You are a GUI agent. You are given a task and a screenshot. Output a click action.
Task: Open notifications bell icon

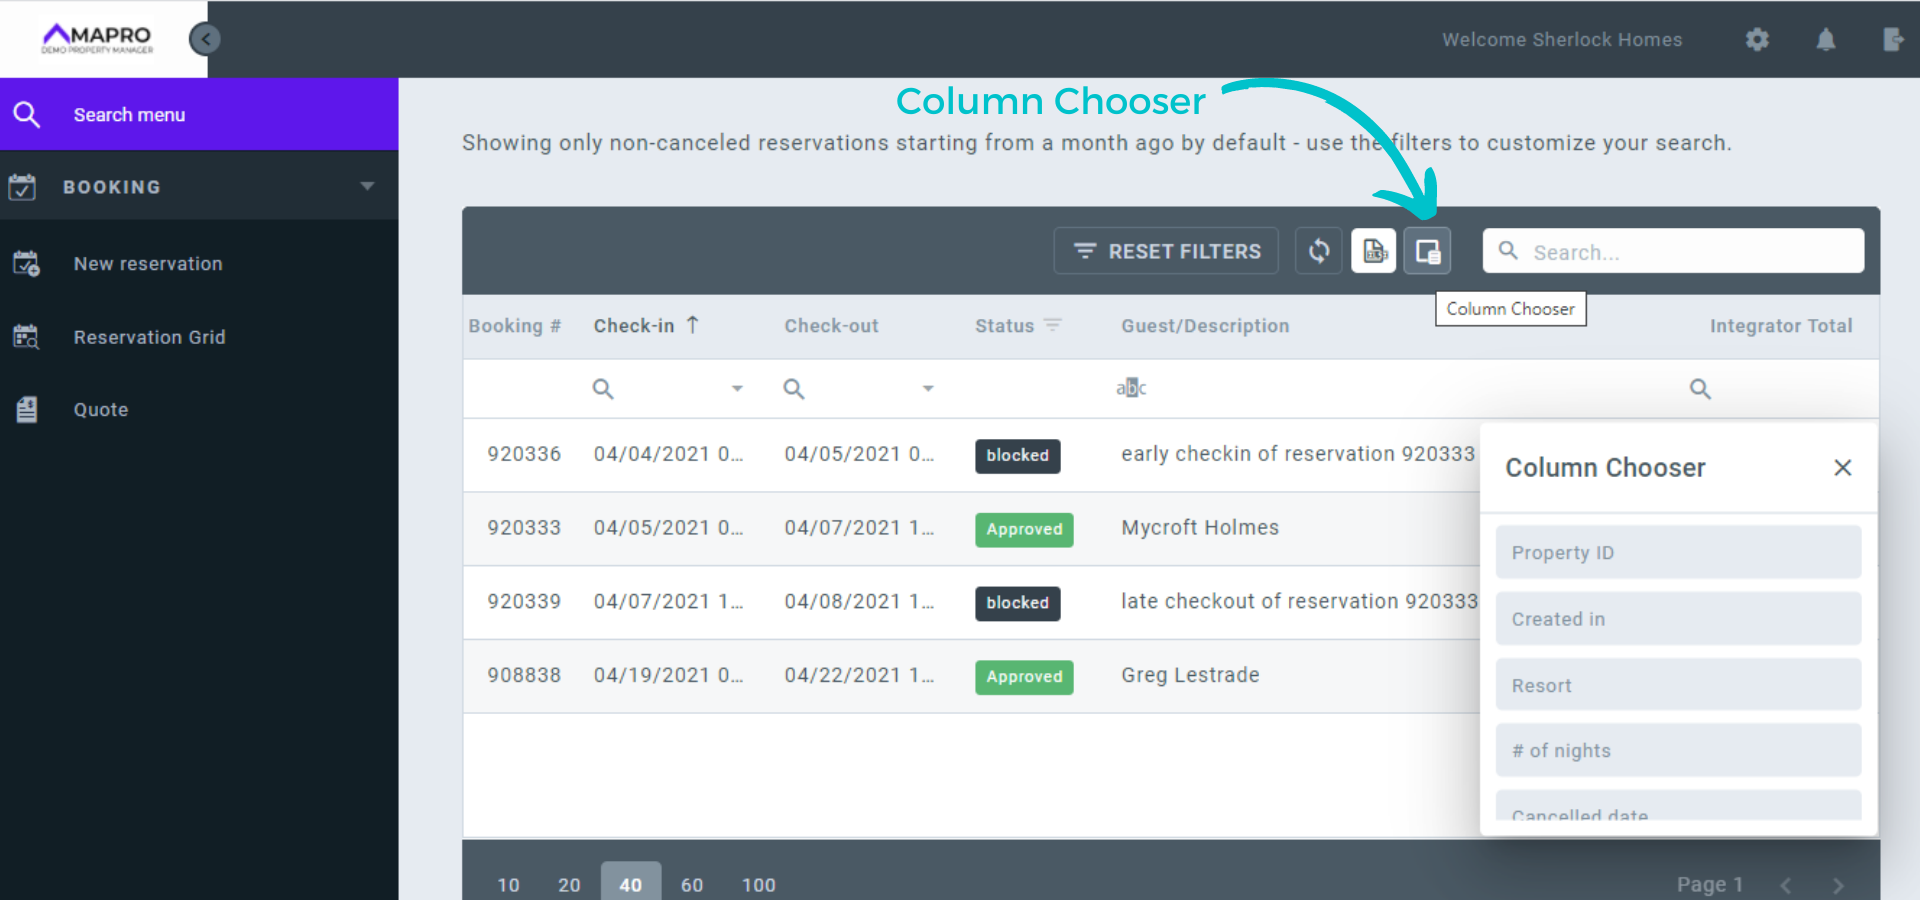click(1826, 40)
